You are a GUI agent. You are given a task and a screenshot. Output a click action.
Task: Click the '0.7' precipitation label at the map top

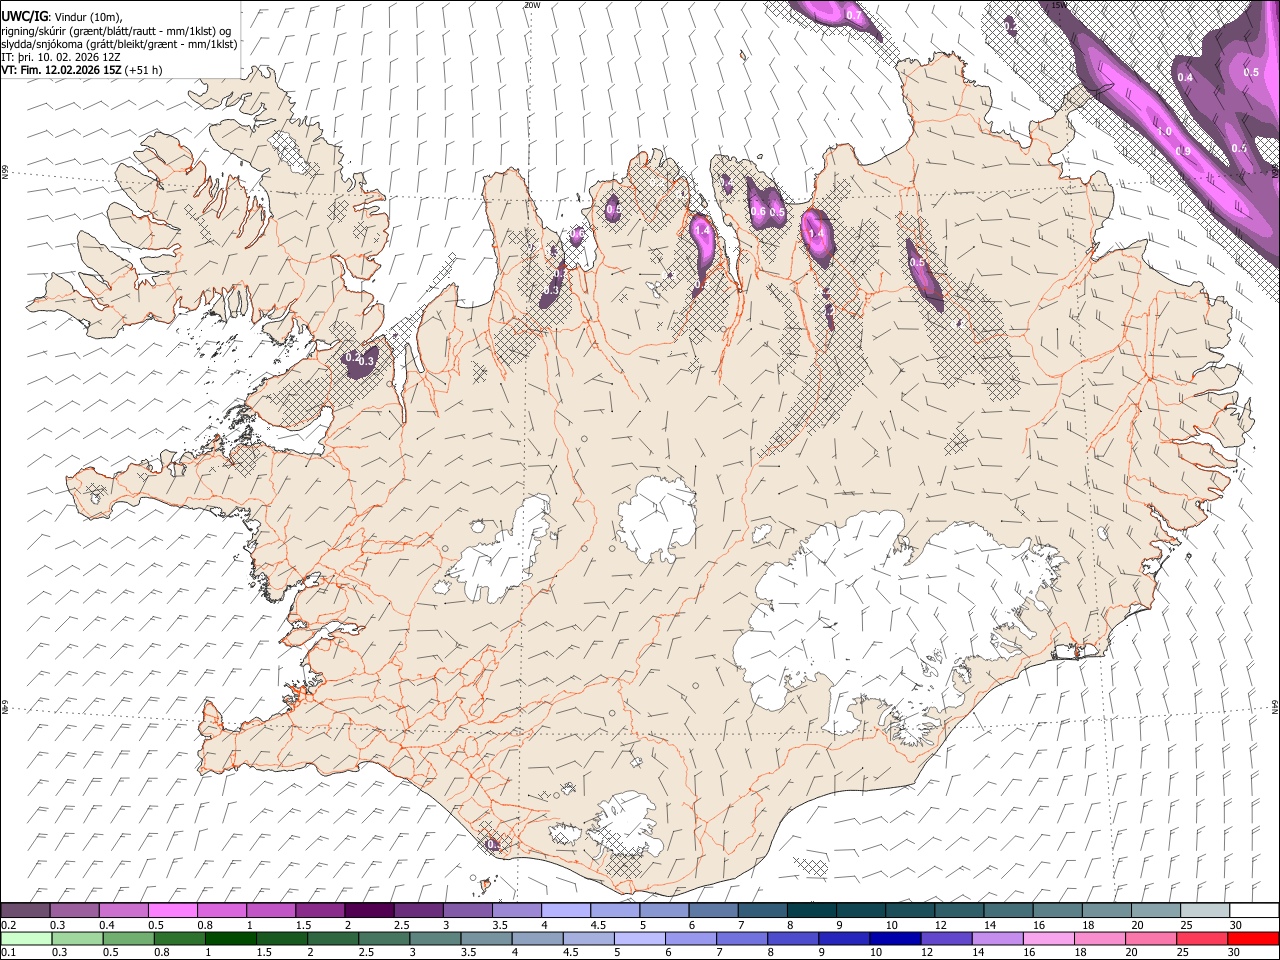854,16
